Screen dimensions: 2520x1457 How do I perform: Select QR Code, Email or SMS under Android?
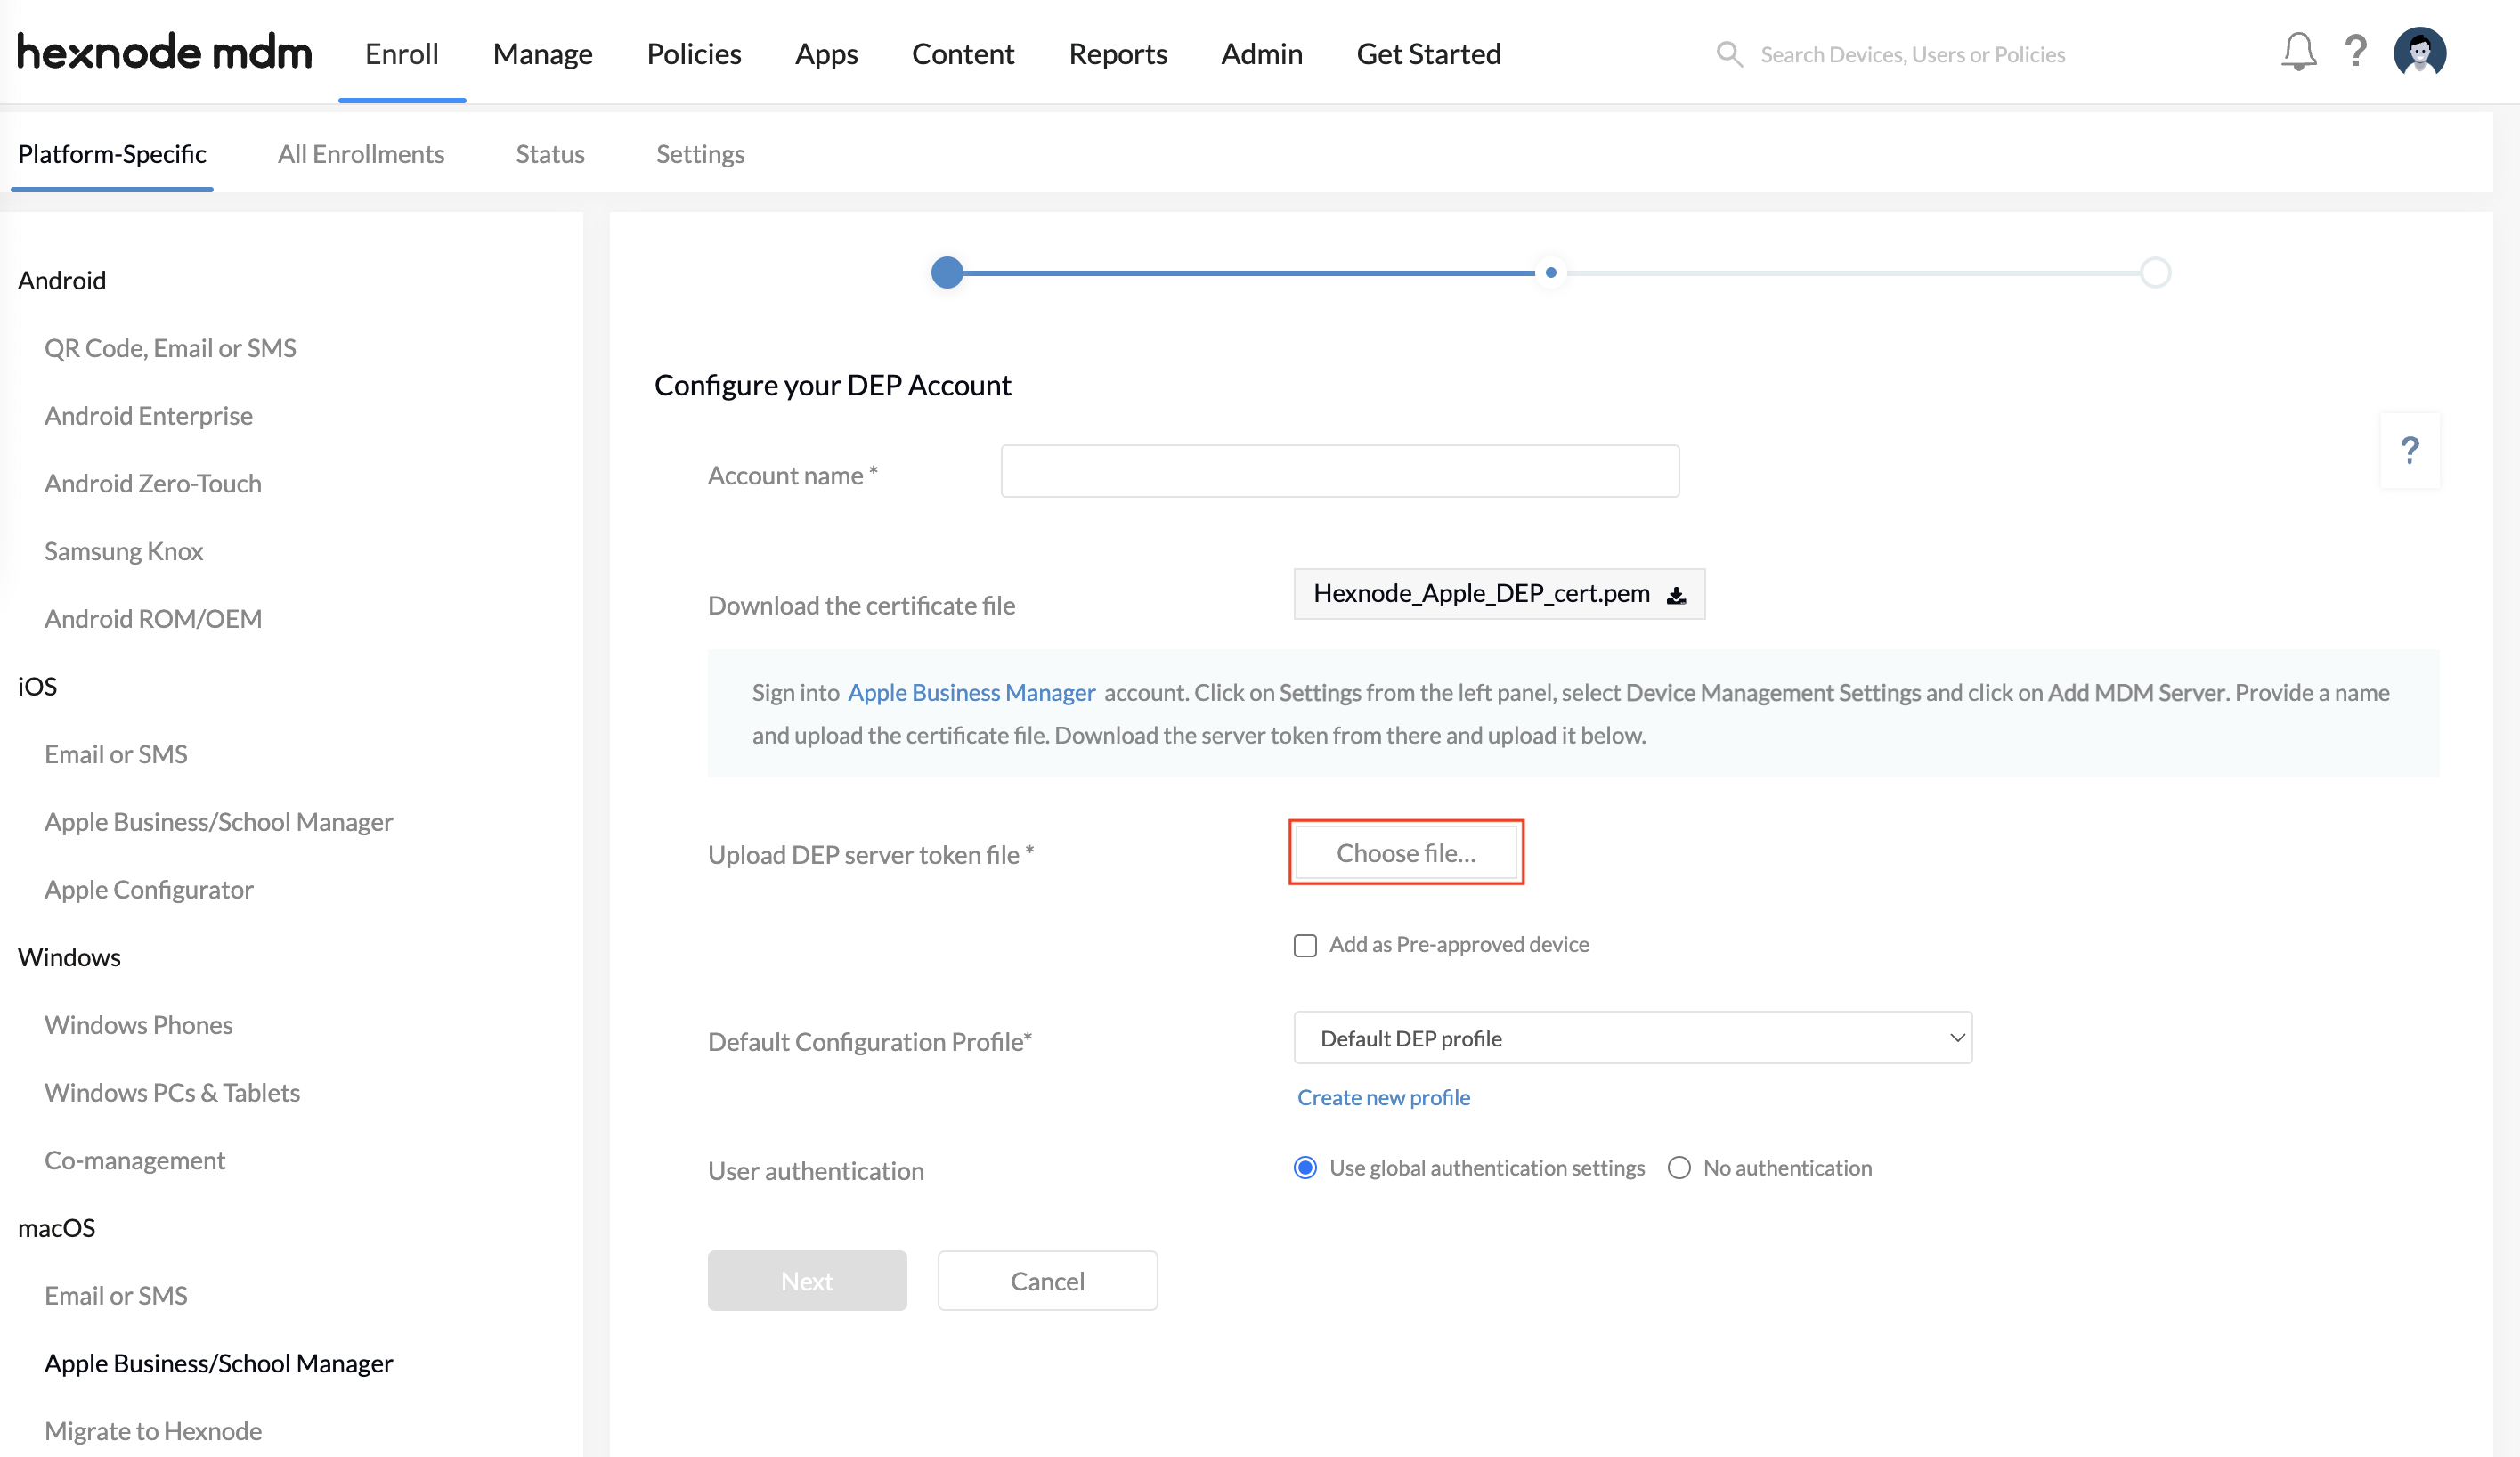pos(170,348)
